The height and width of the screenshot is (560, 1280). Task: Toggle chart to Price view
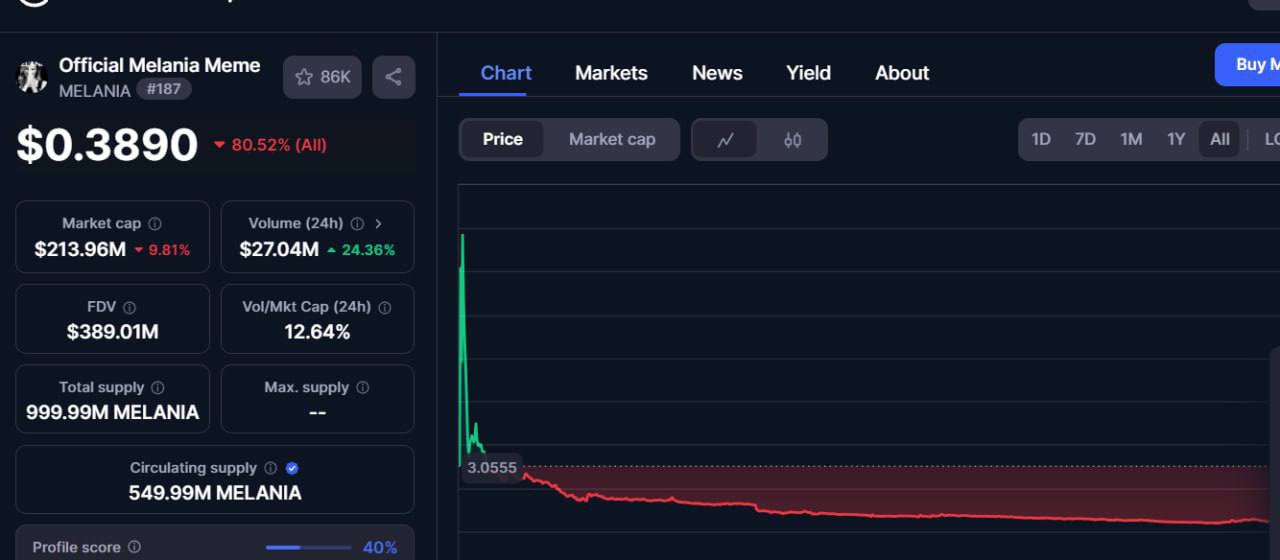pyautogui.click(x=502, y=140)
